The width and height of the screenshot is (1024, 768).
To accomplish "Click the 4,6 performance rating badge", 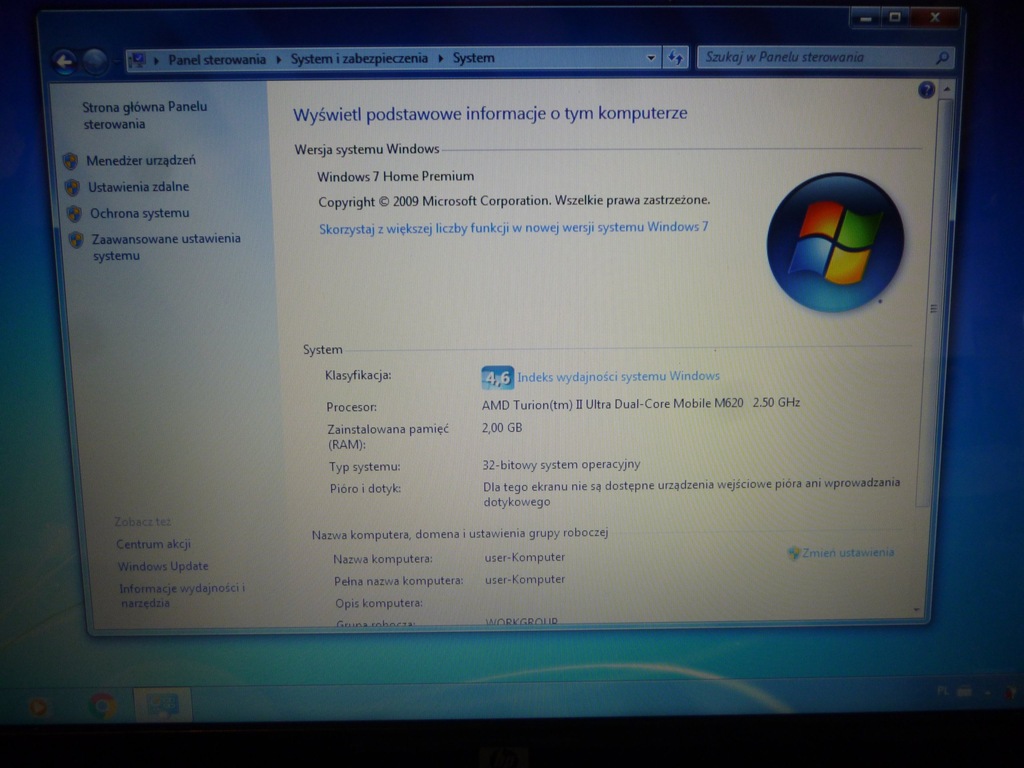I will click(x=497, y=377).
